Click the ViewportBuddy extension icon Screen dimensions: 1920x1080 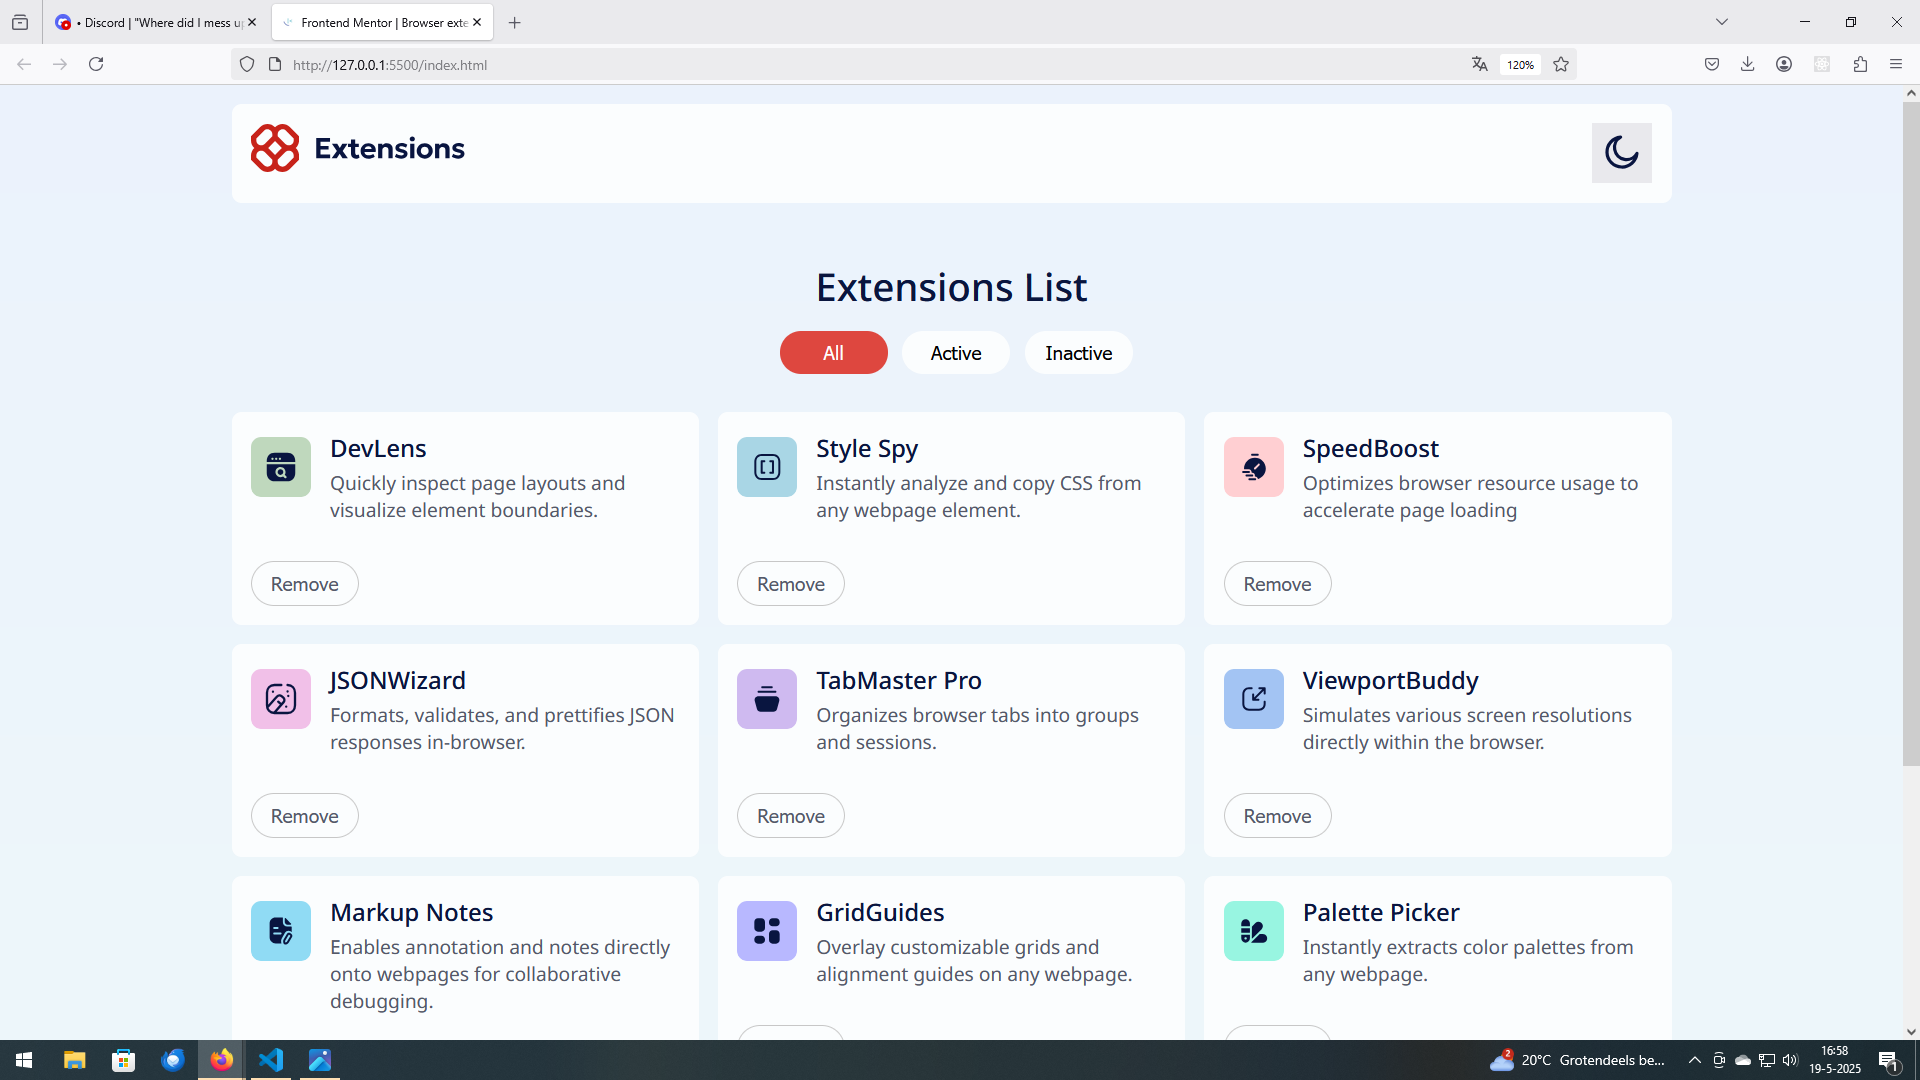(1253, 699)
